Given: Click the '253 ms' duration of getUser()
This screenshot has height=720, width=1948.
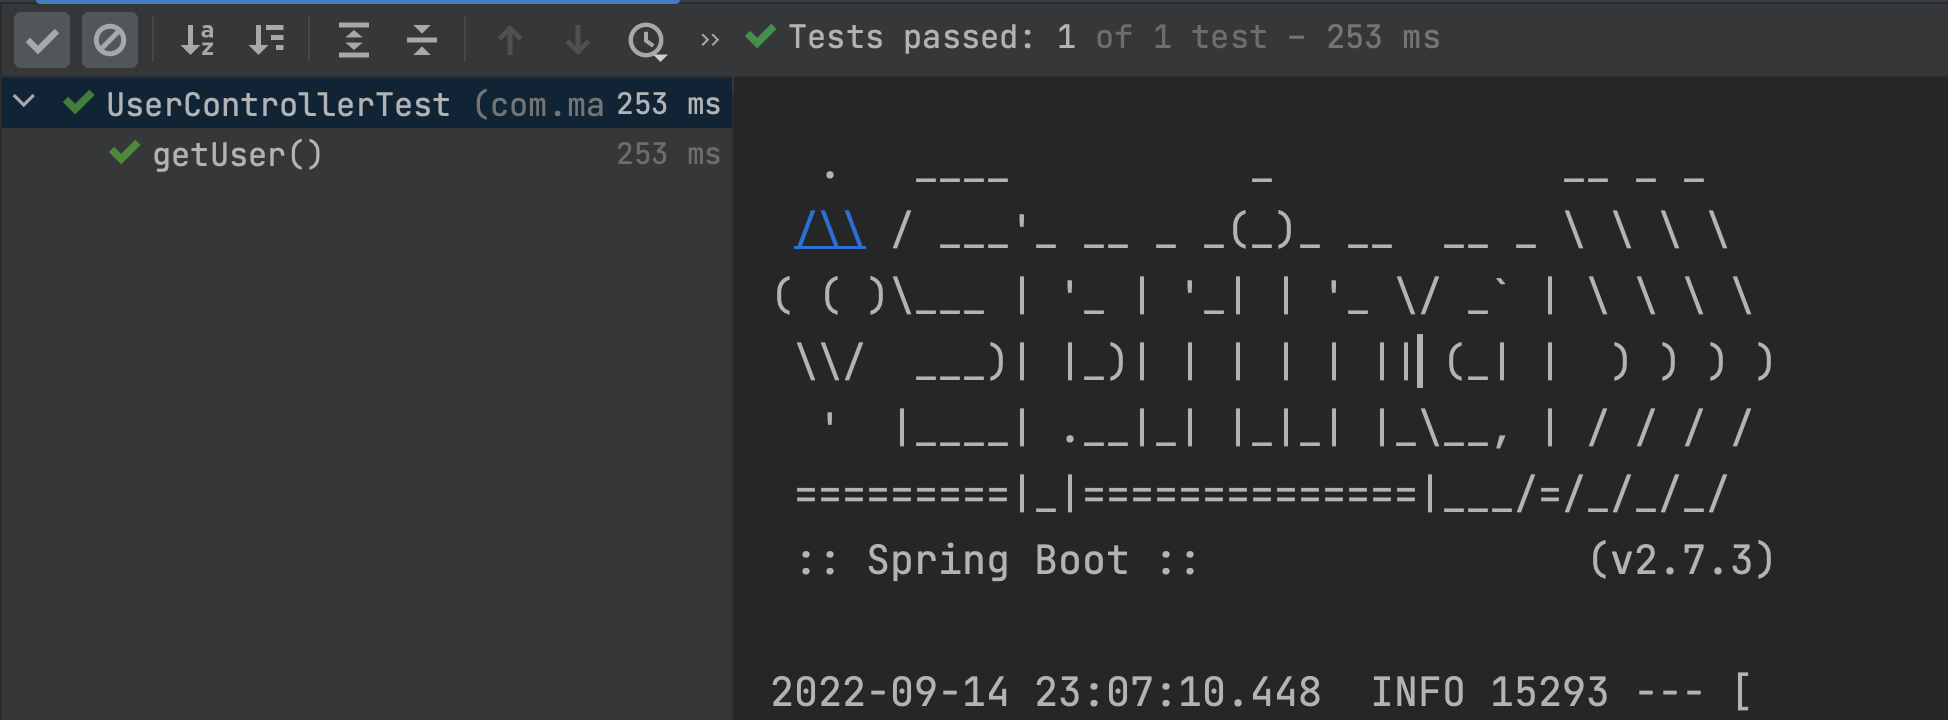Looking at the screenshot, I should click(668, 154).
